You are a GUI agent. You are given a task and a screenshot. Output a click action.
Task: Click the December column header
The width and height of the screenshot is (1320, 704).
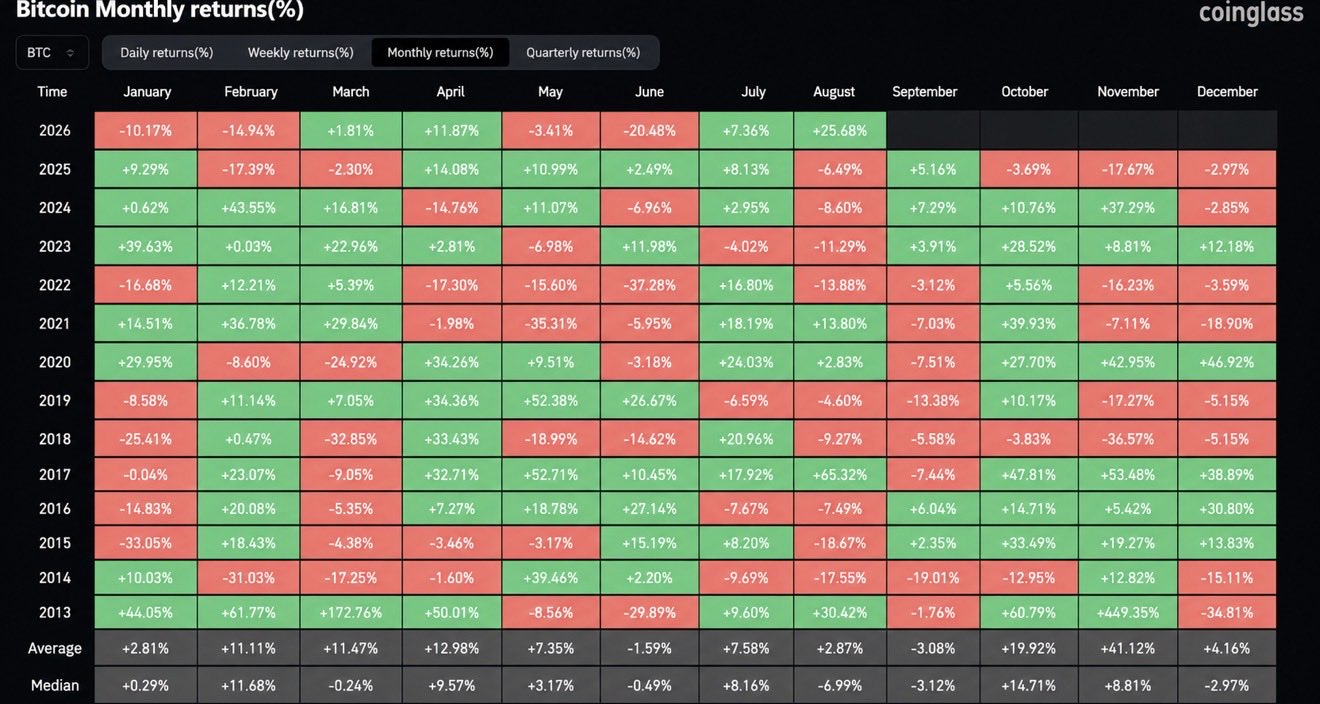coord(1227,91)
